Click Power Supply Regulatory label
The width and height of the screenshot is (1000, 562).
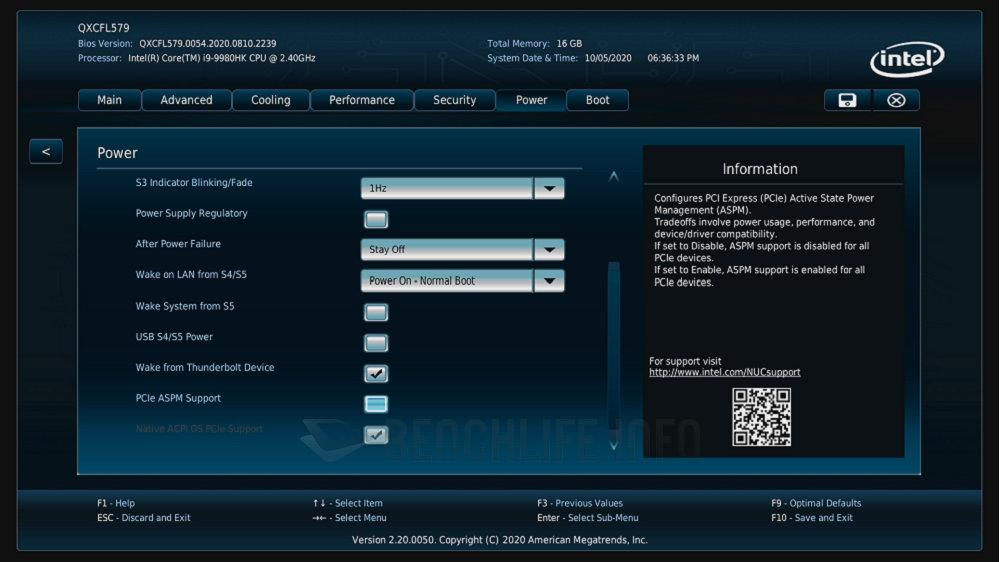click(191, 213)
